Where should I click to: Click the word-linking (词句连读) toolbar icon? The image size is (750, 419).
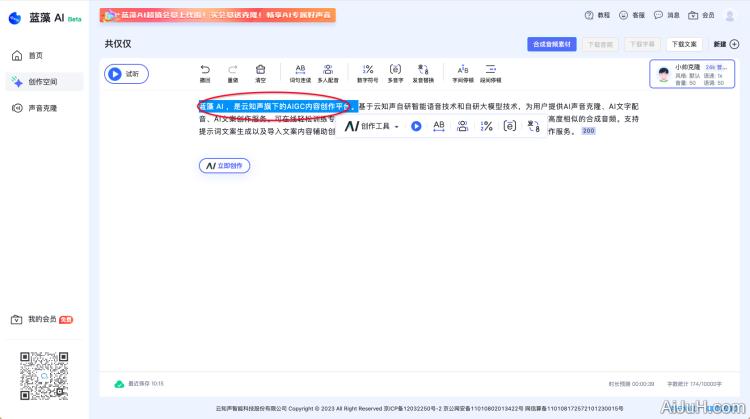click(300, 72)
